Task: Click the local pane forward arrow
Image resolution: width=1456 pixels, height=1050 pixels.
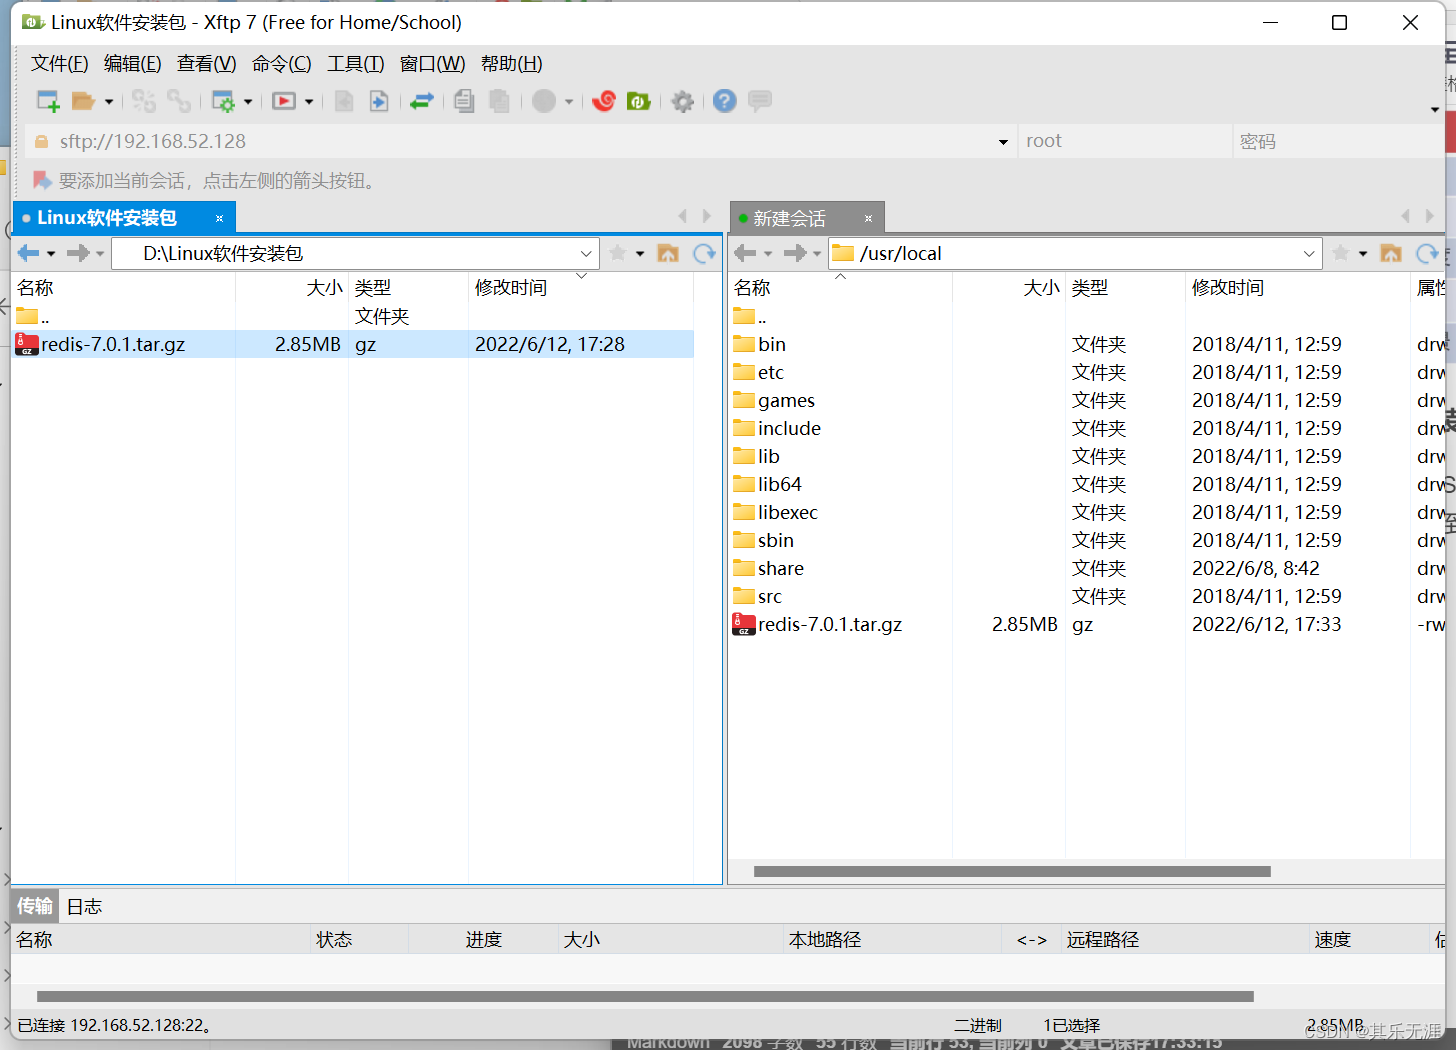Action: point(77,253)
